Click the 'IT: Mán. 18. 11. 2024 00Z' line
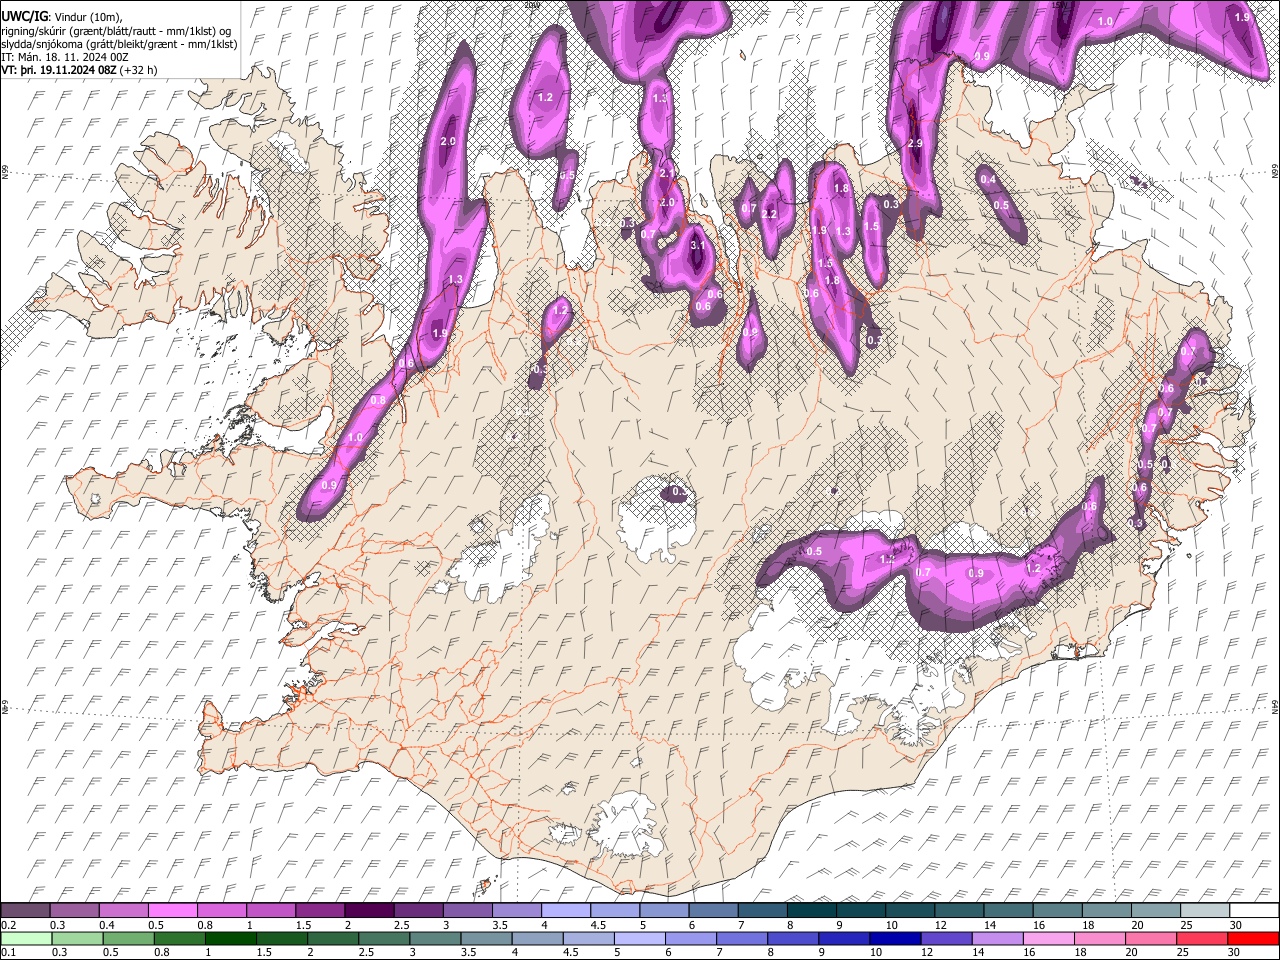This screenshot has height=960, width=1280. tap(63, 57)
